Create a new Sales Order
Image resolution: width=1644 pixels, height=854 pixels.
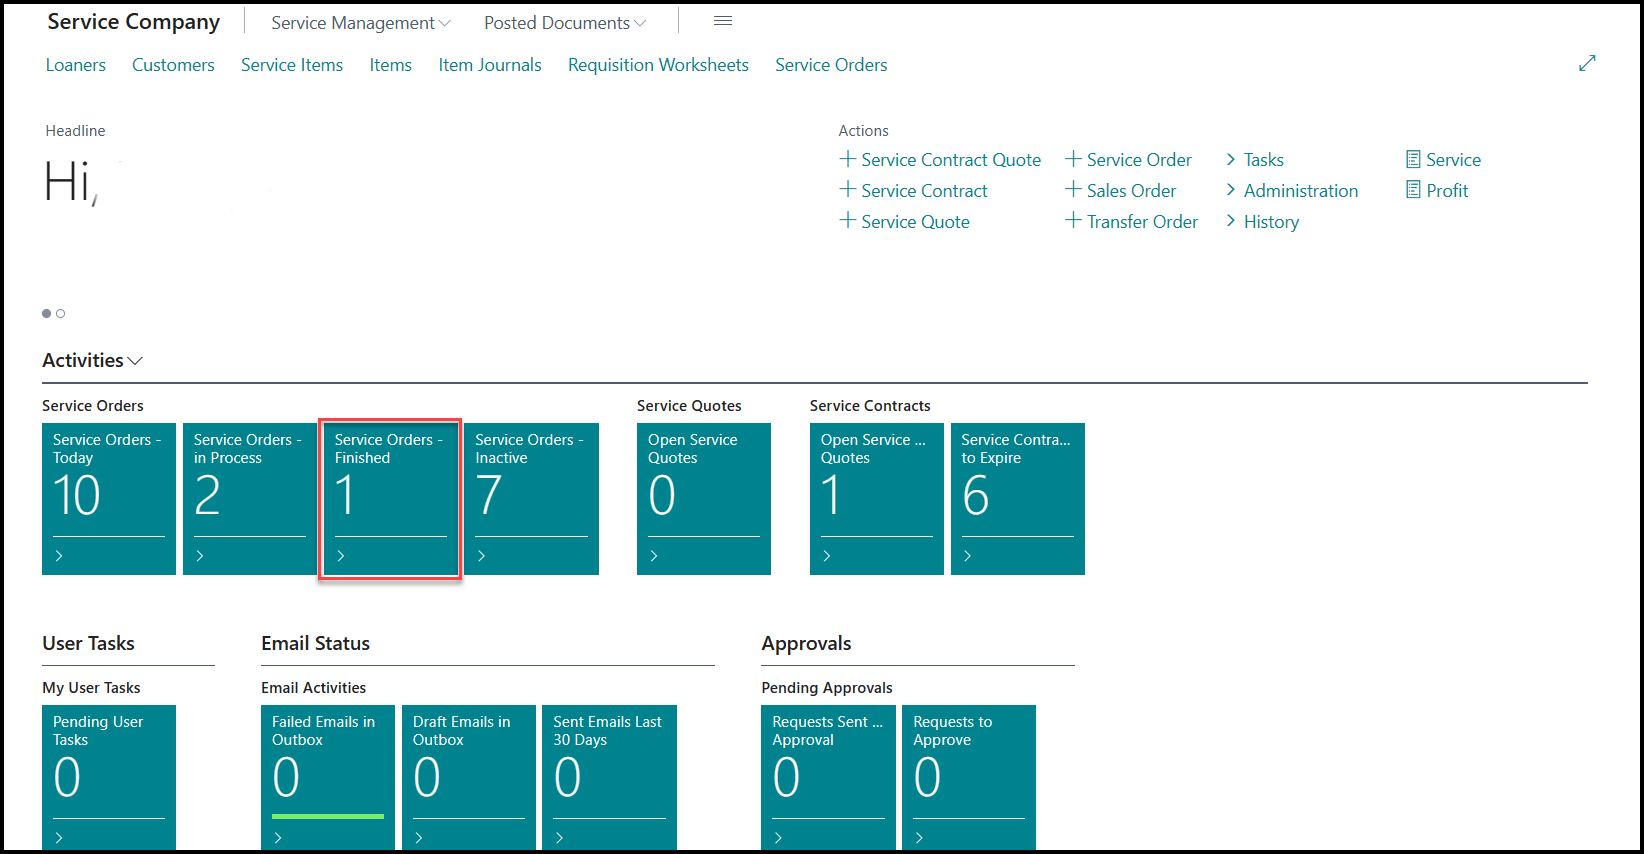[x=1131, y=191]
